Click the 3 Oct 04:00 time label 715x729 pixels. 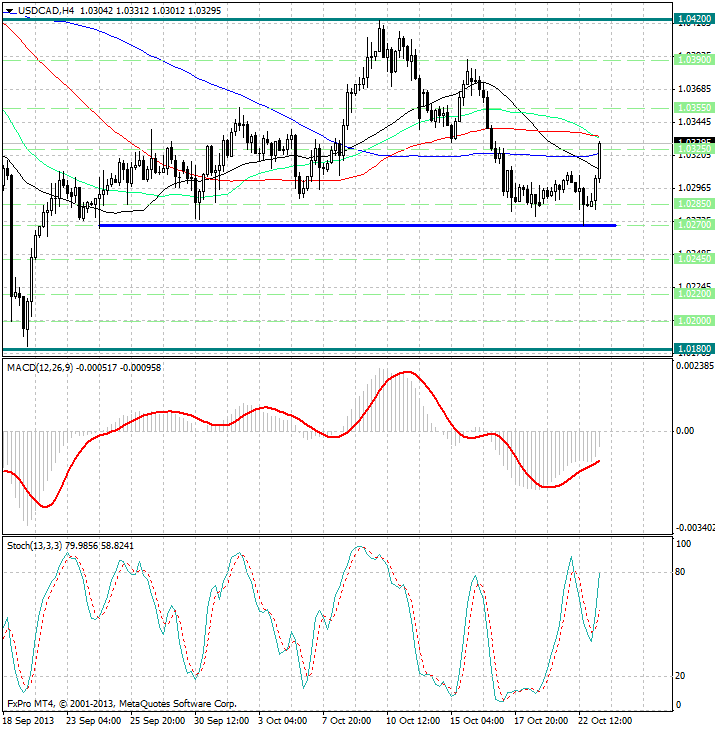click(x=283, y=721)
